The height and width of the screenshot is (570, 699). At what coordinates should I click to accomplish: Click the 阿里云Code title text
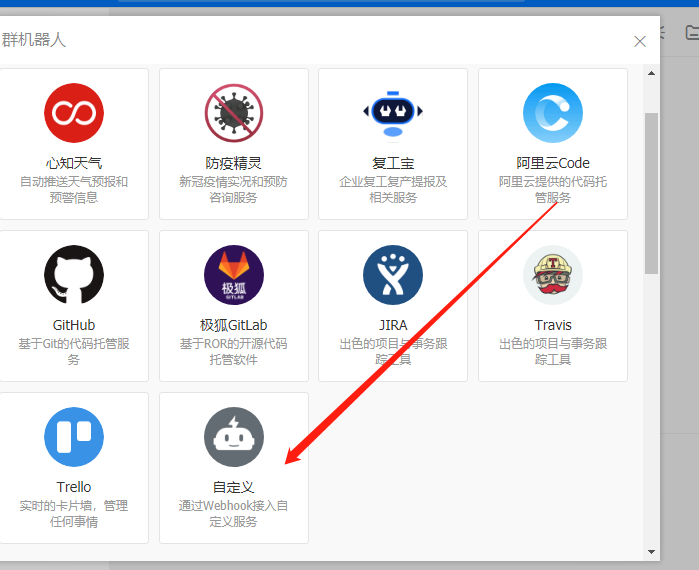coord(553,163)
